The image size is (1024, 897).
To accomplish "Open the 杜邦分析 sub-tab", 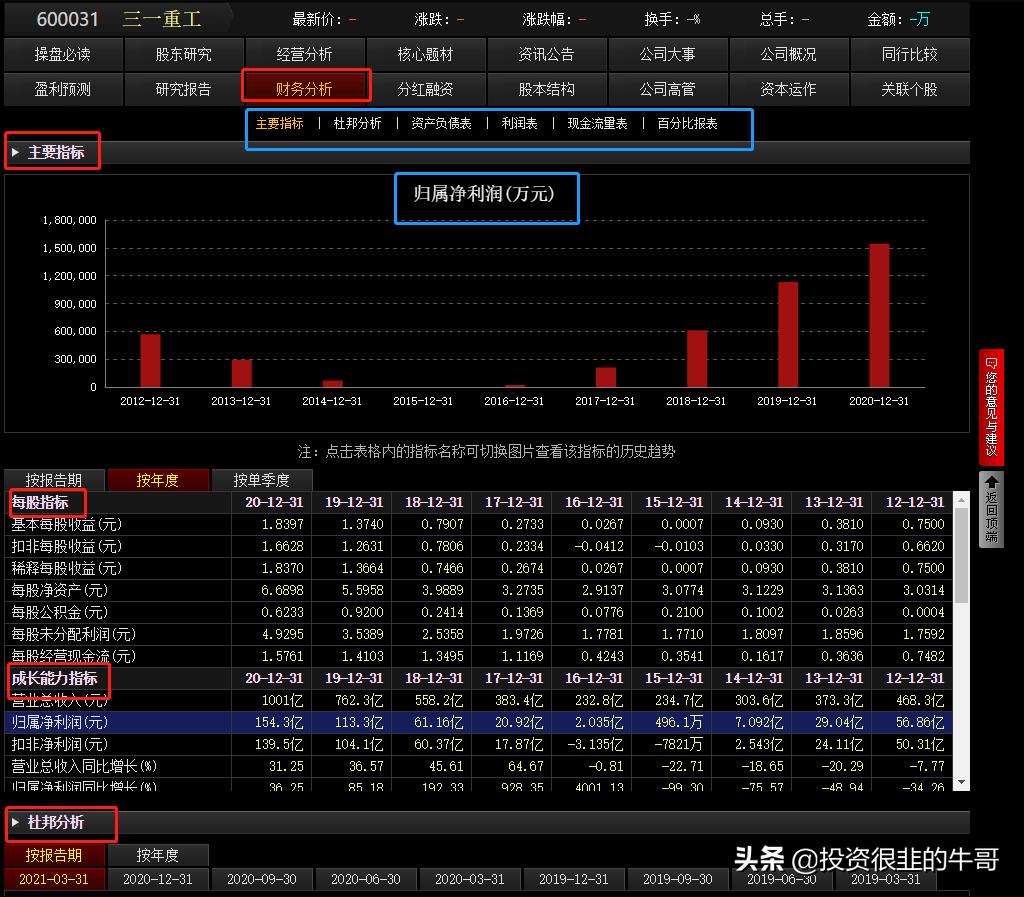I will [x=357, y=129].
